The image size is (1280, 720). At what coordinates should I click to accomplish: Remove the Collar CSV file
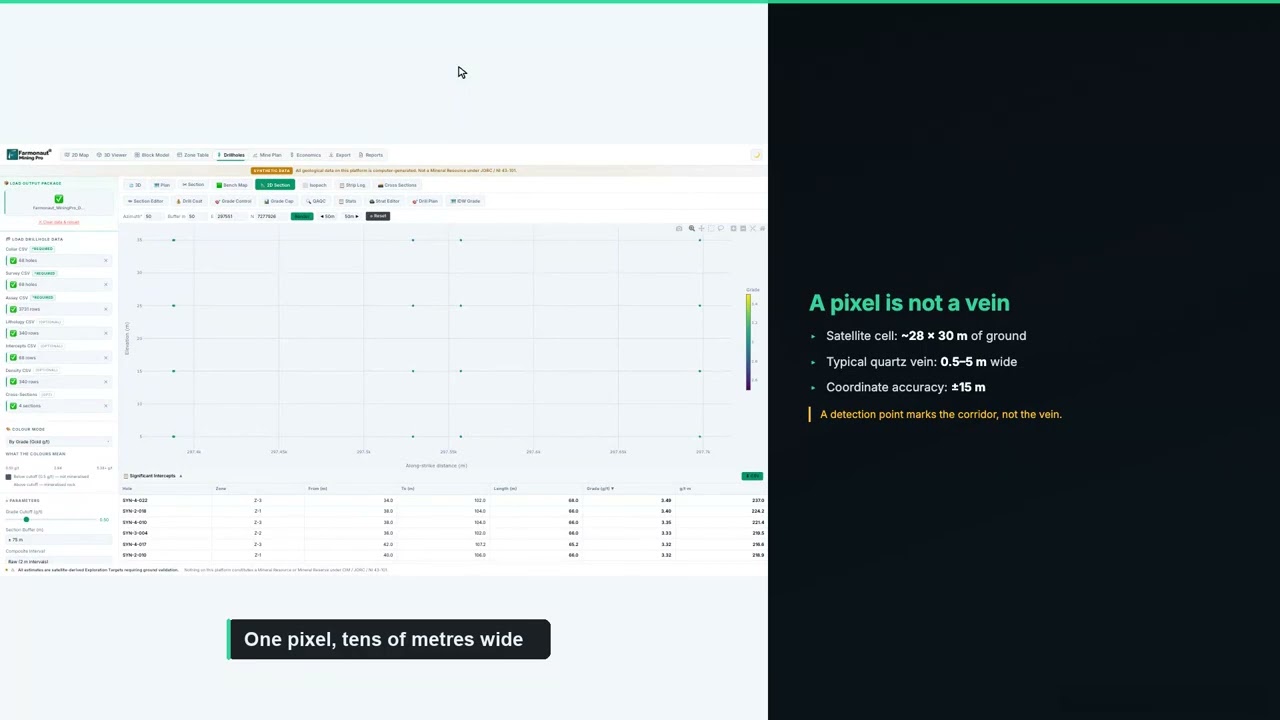105,261
